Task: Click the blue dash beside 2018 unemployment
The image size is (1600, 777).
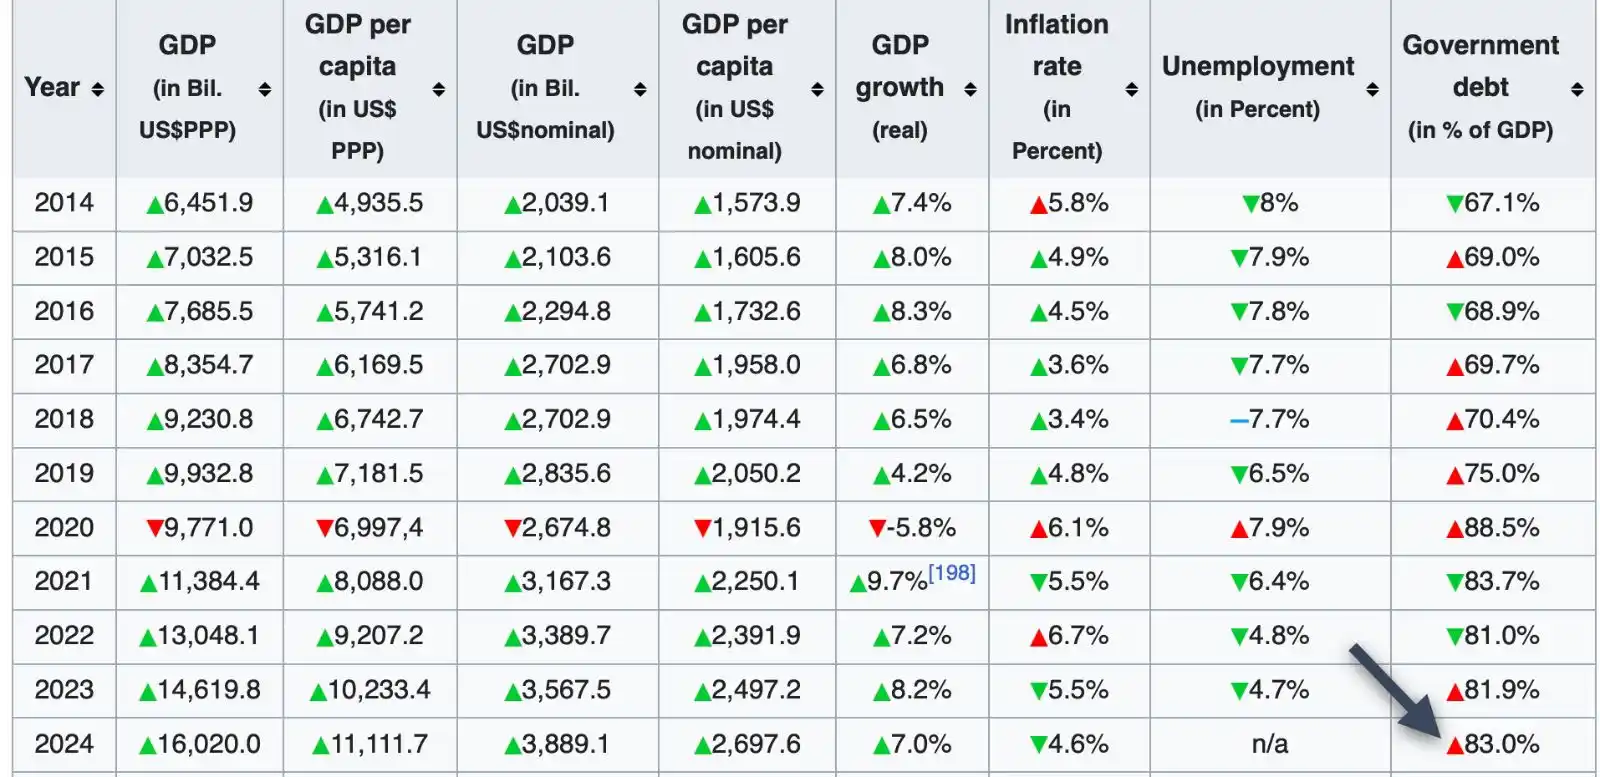Action: pos(1239,420)
